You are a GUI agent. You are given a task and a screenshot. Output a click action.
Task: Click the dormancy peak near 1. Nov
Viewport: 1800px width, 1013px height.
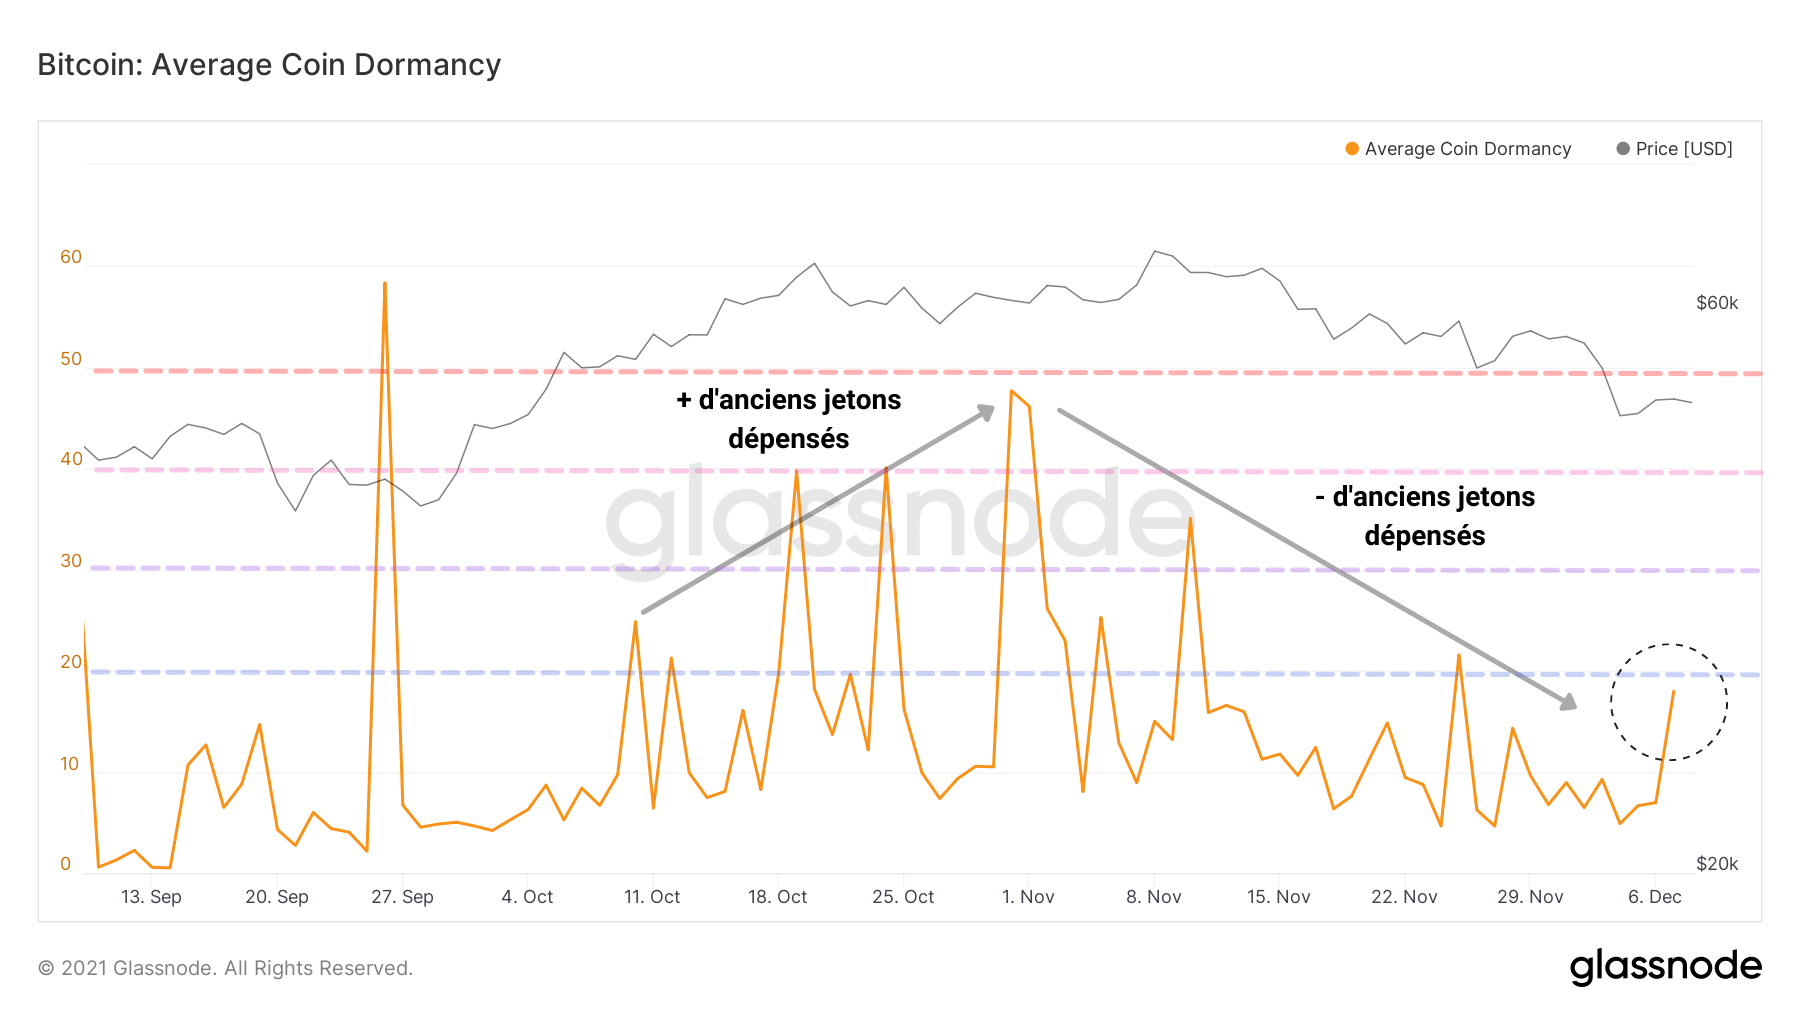pyautogui.click(x=1012, y=391)
